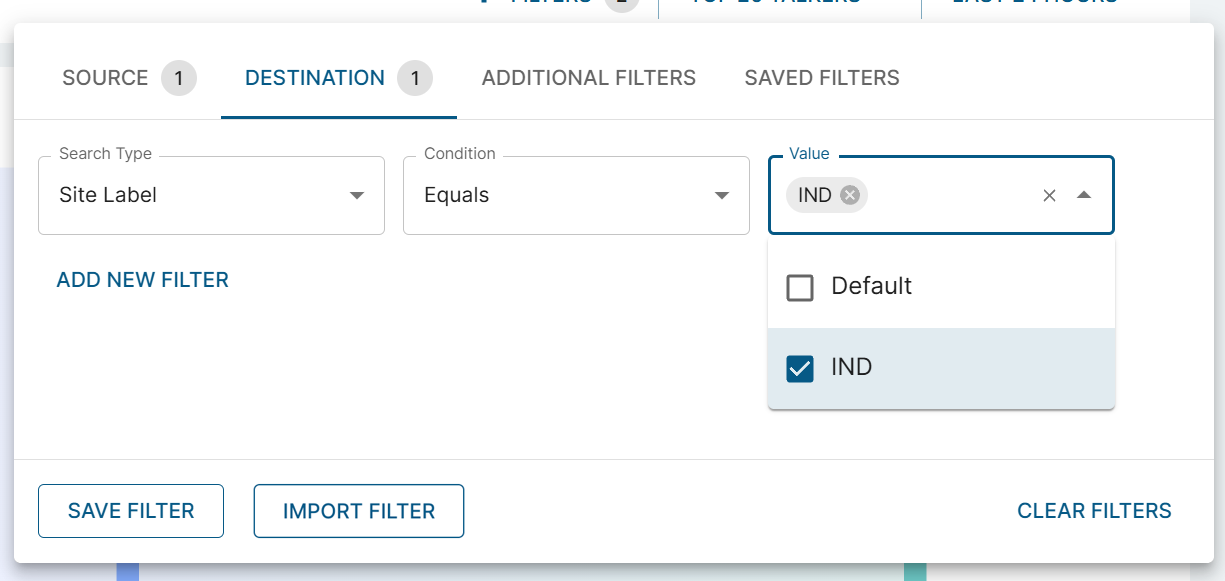Collapse the Value dropdown arrow

click(x=1084, y=196)
